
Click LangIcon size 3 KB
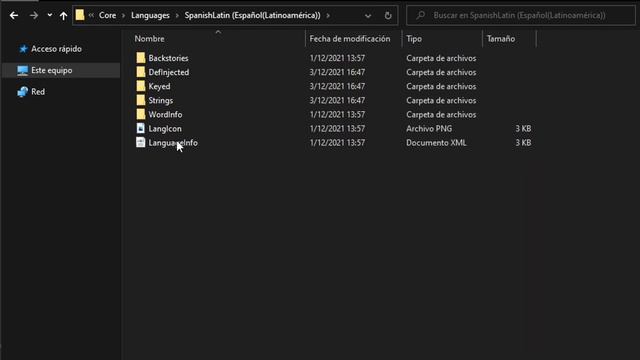pos(523,129)
